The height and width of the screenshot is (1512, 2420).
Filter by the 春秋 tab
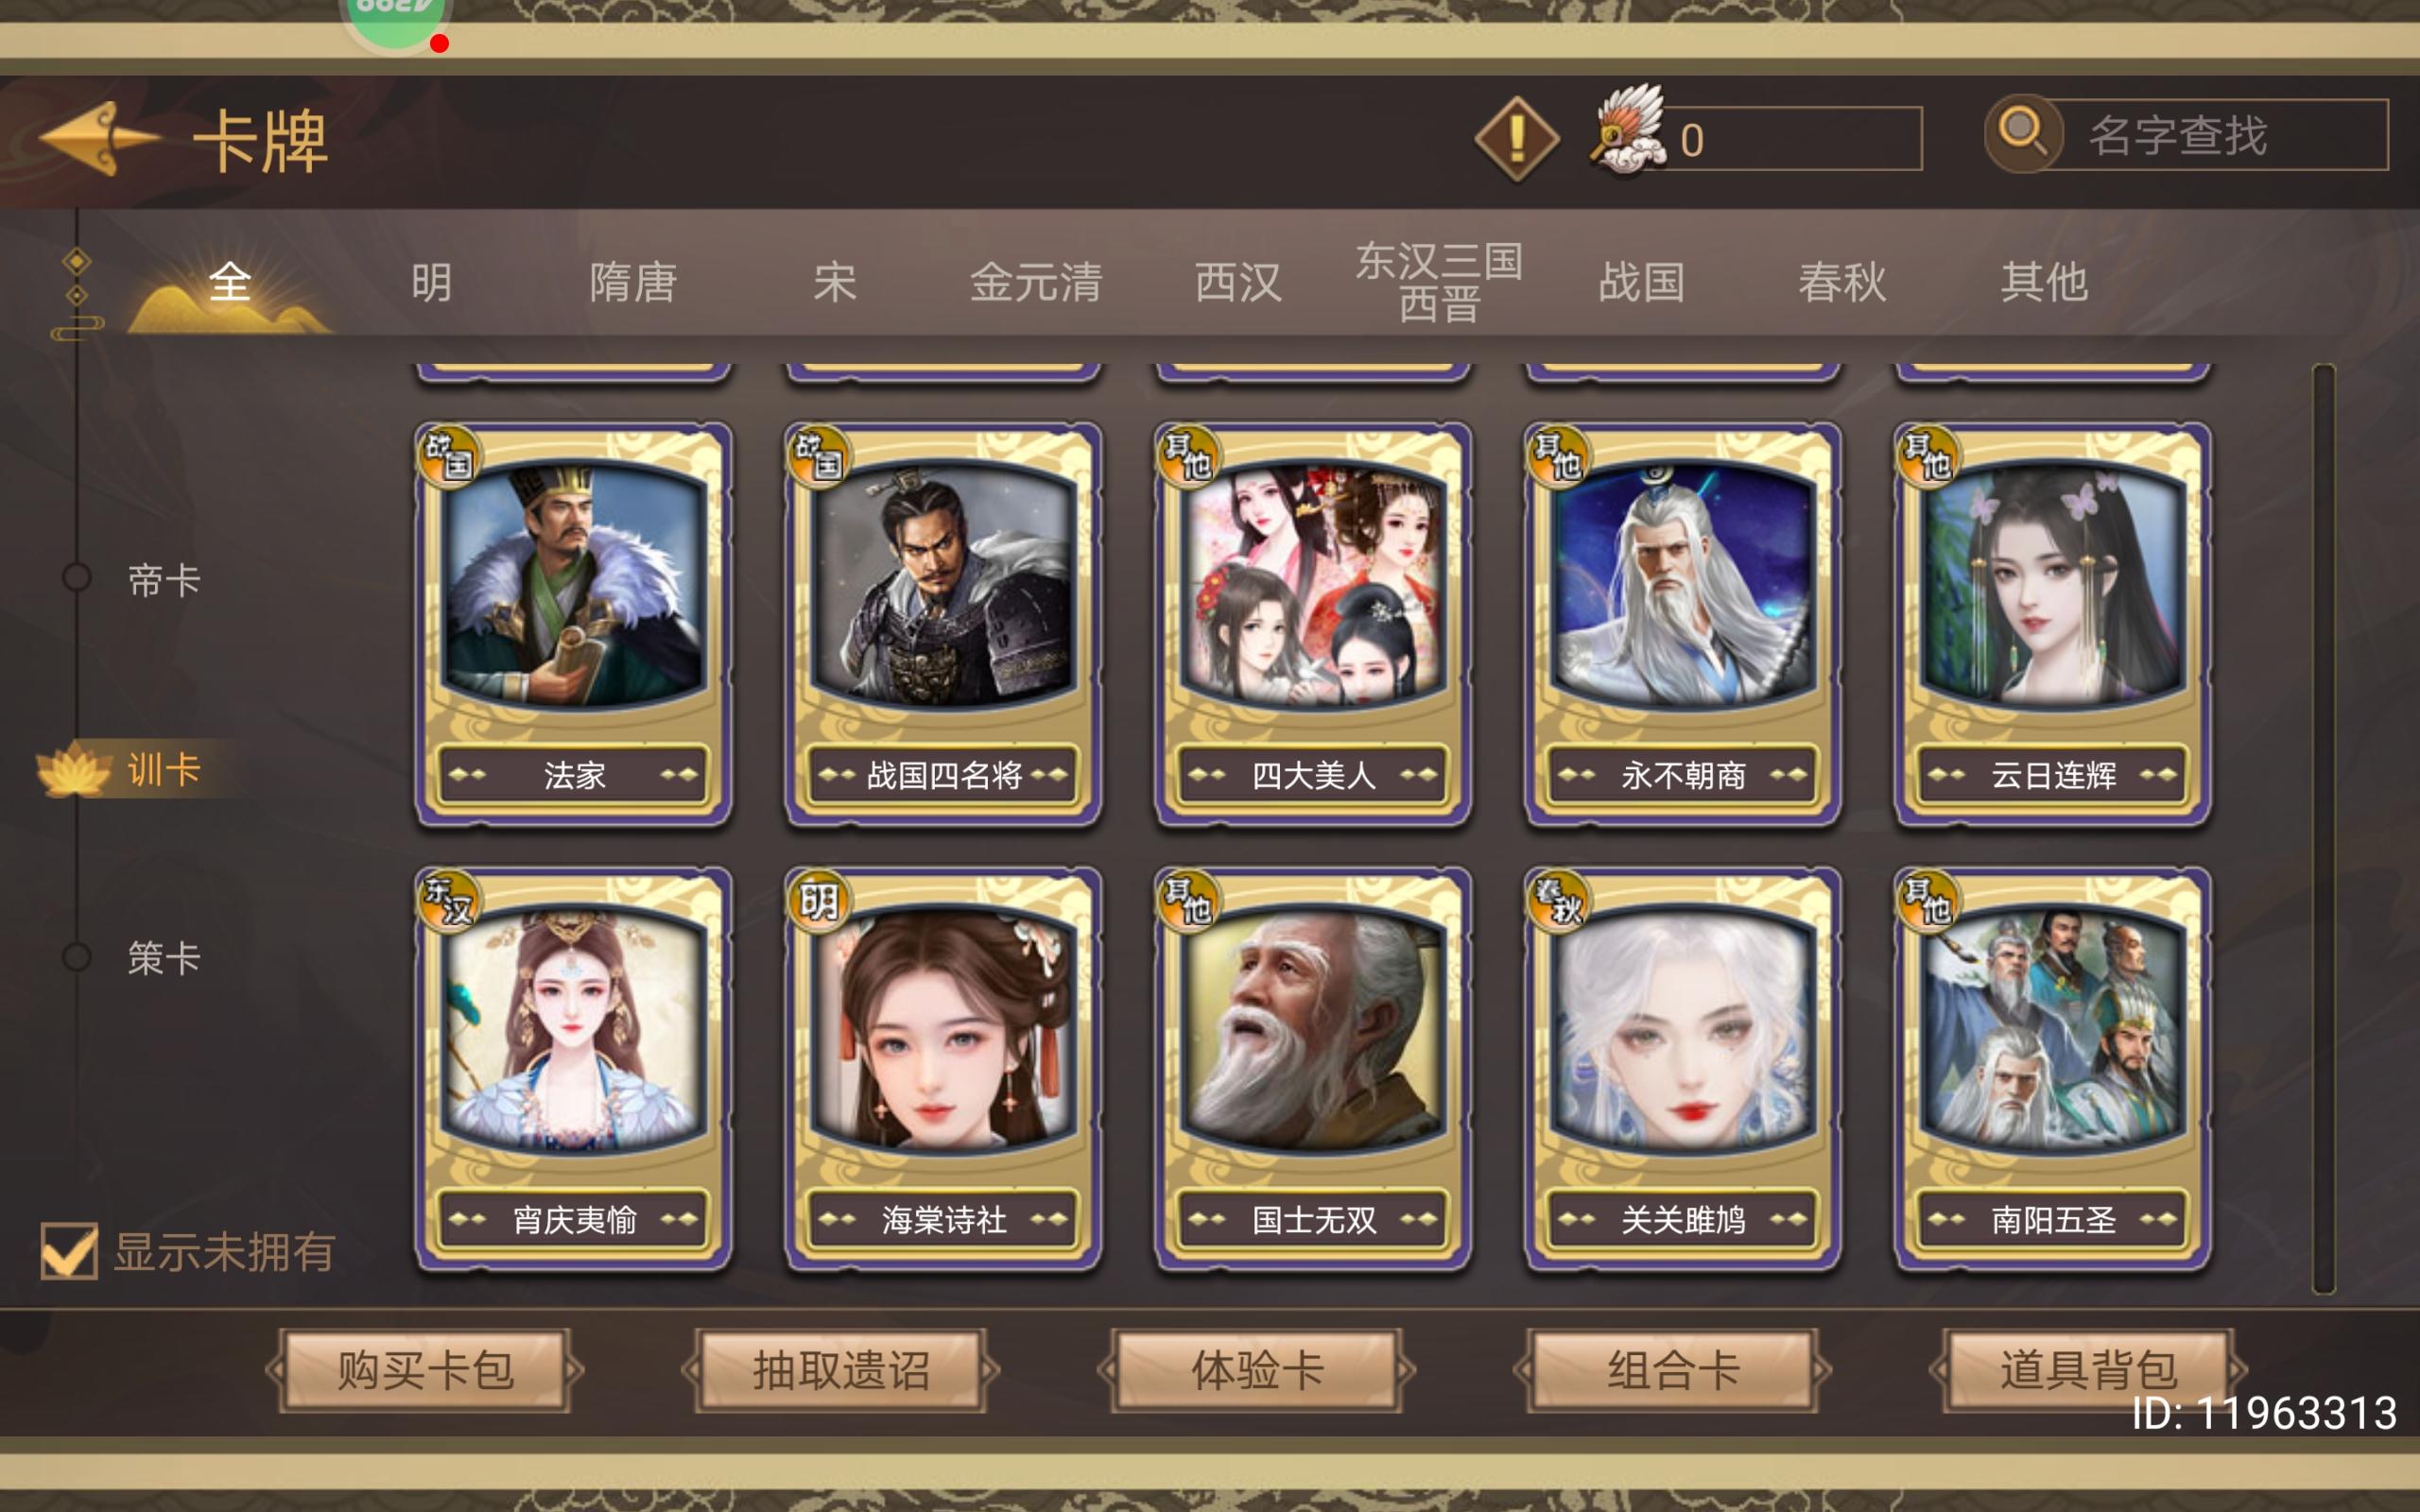point(1842,282)
